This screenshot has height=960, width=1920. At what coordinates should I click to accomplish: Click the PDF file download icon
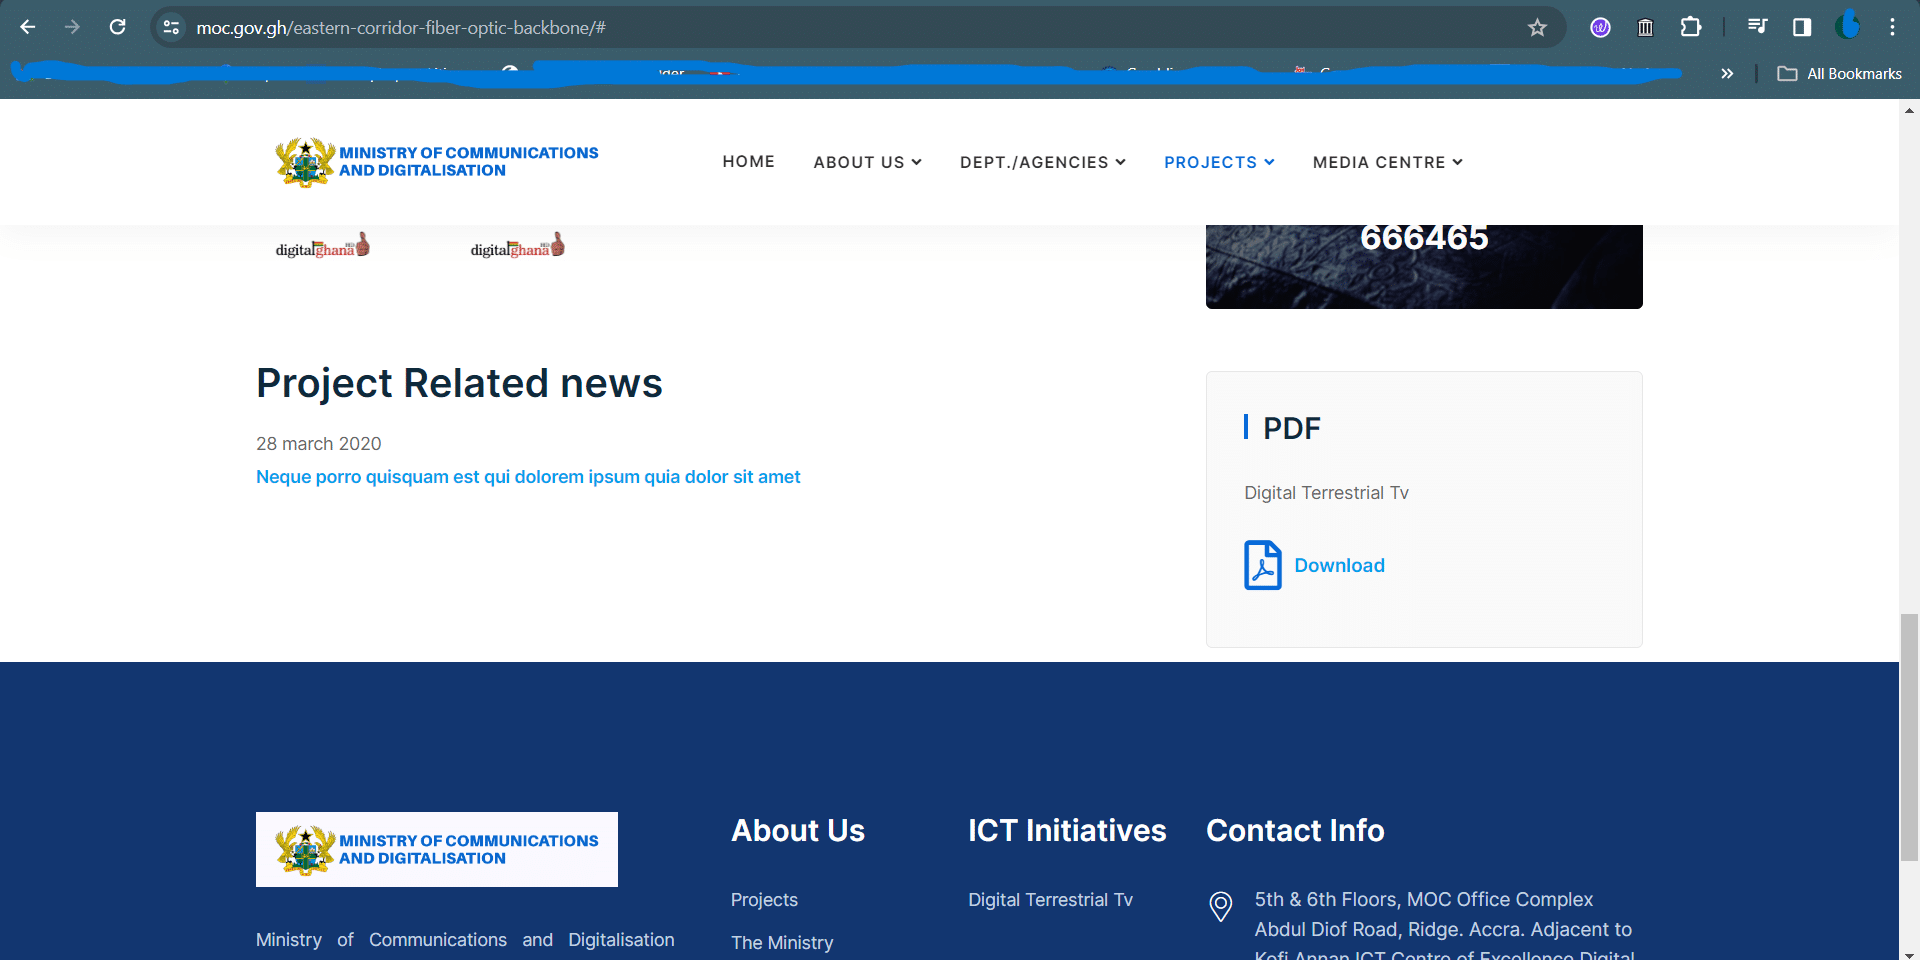pos(1262,565)
